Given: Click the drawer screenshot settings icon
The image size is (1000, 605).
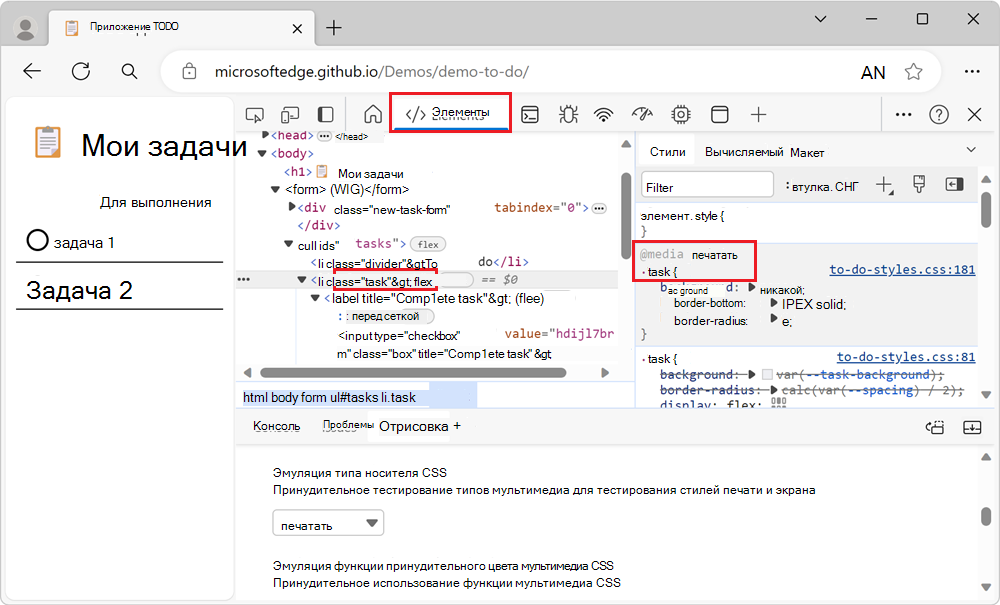Looking at the screenshot, I should (x=935, y=427).
